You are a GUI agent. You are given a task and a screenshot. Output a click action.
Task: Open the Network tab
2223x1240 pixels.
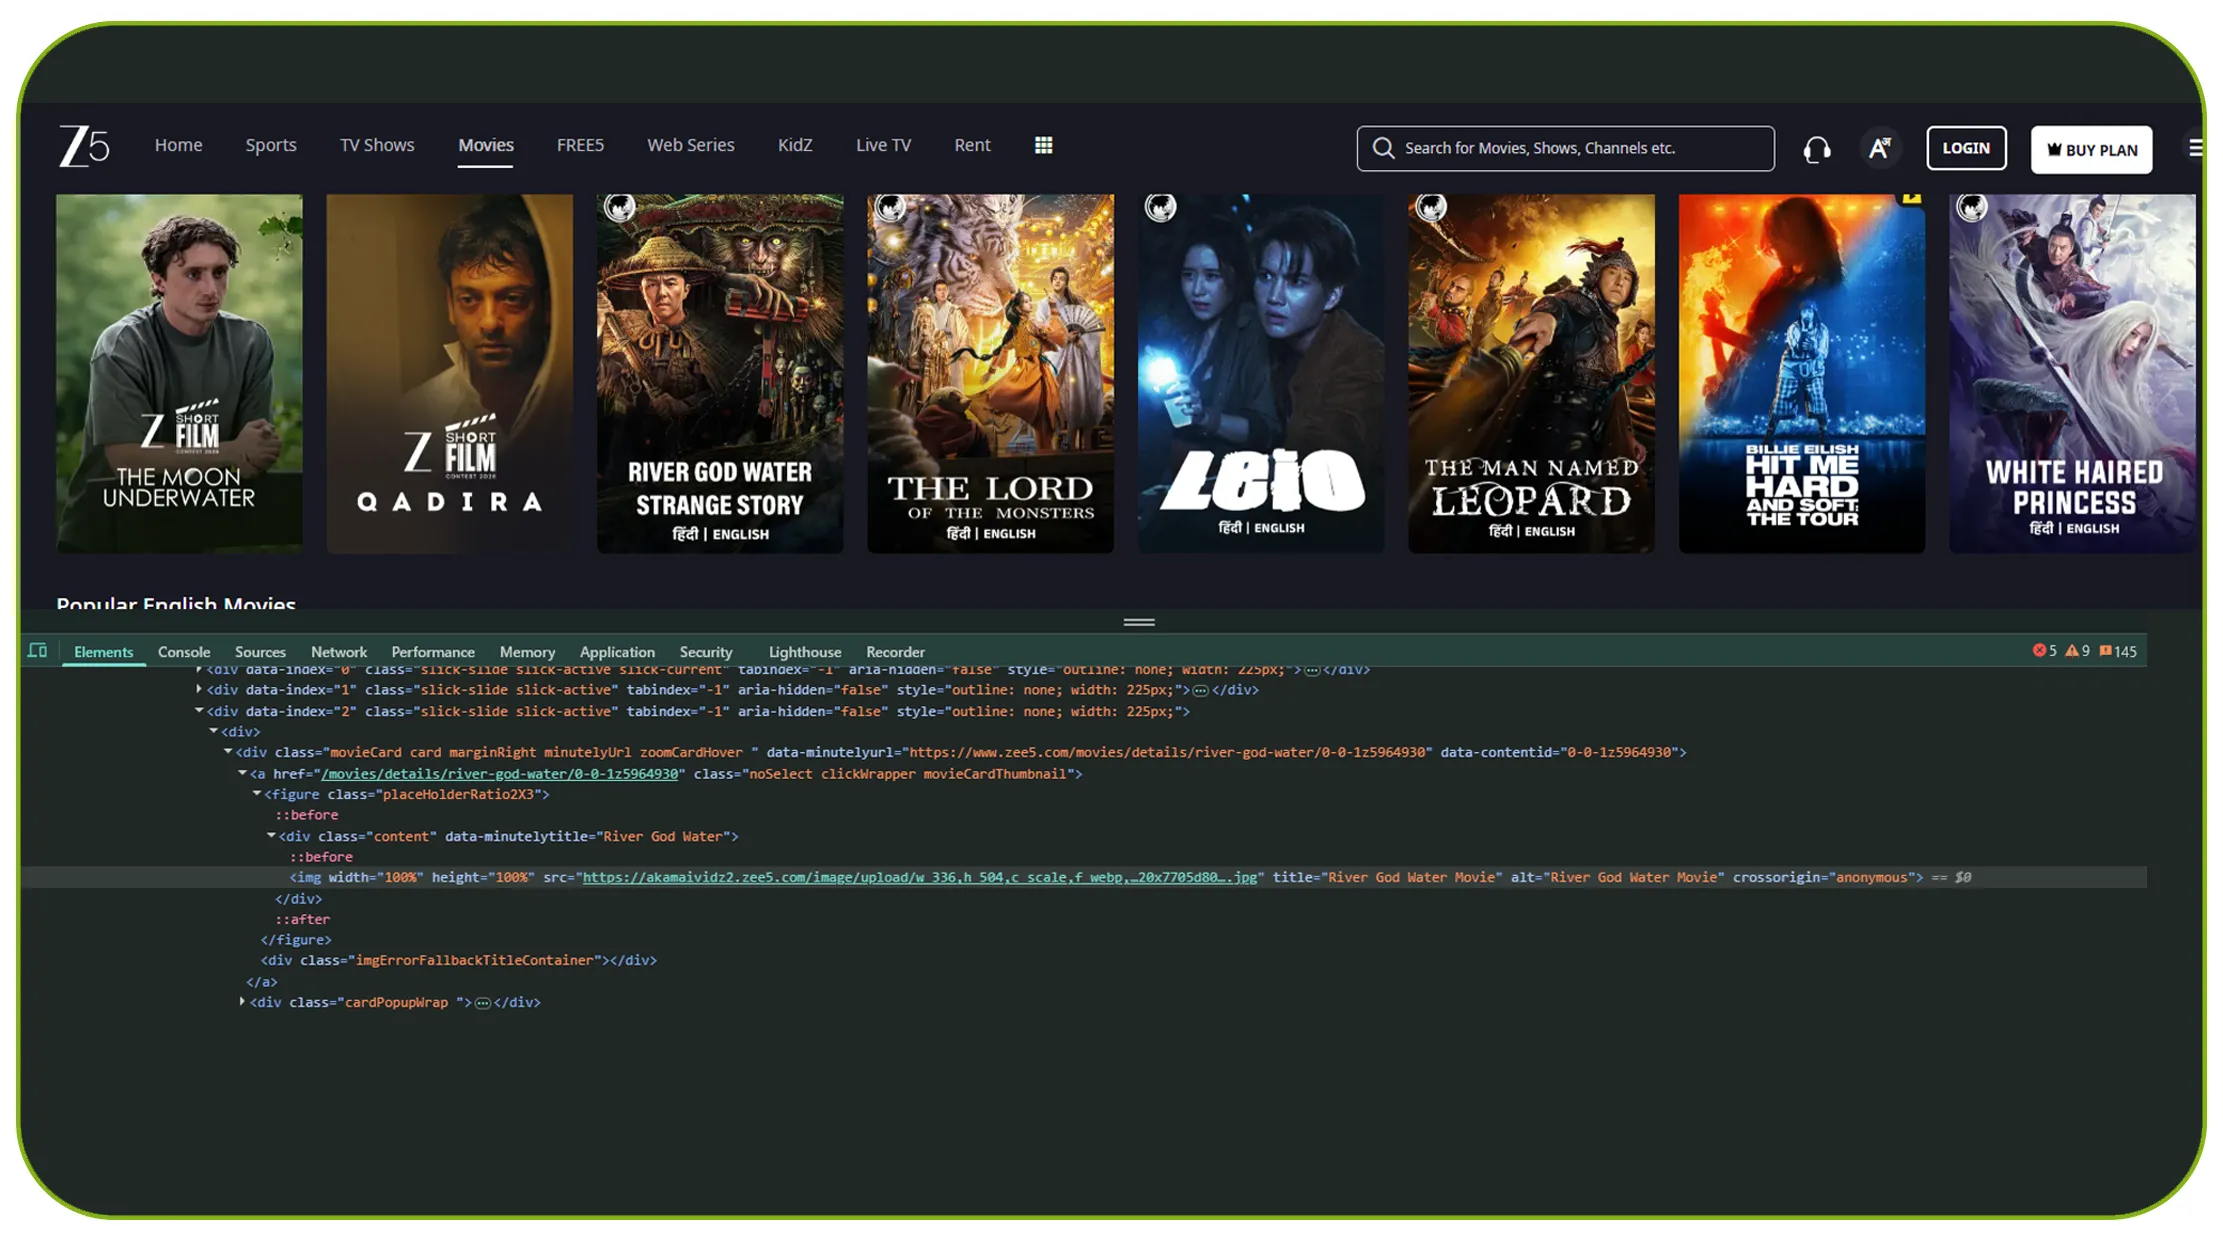[339, 652]
